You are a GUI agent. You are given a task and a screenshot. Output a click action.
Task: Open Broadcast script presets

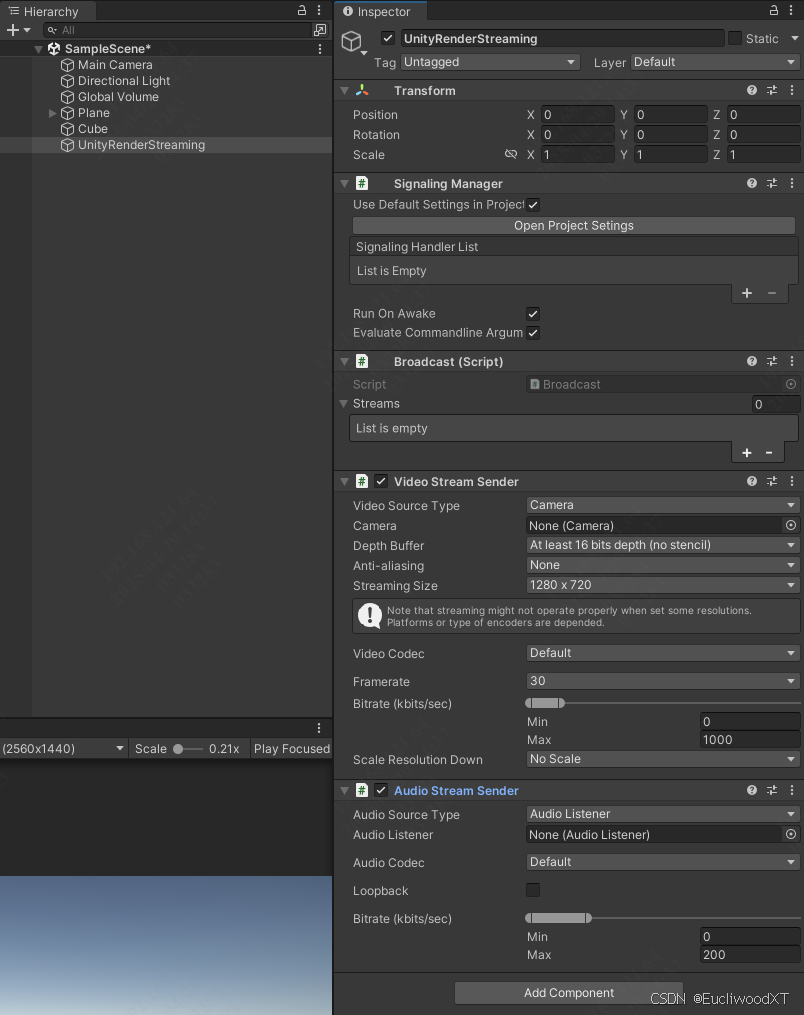click(772, 361)
